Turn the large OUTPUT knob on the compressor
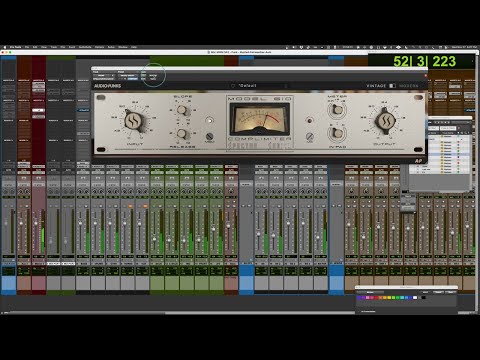The image size is (480, 360). [386, 120]
